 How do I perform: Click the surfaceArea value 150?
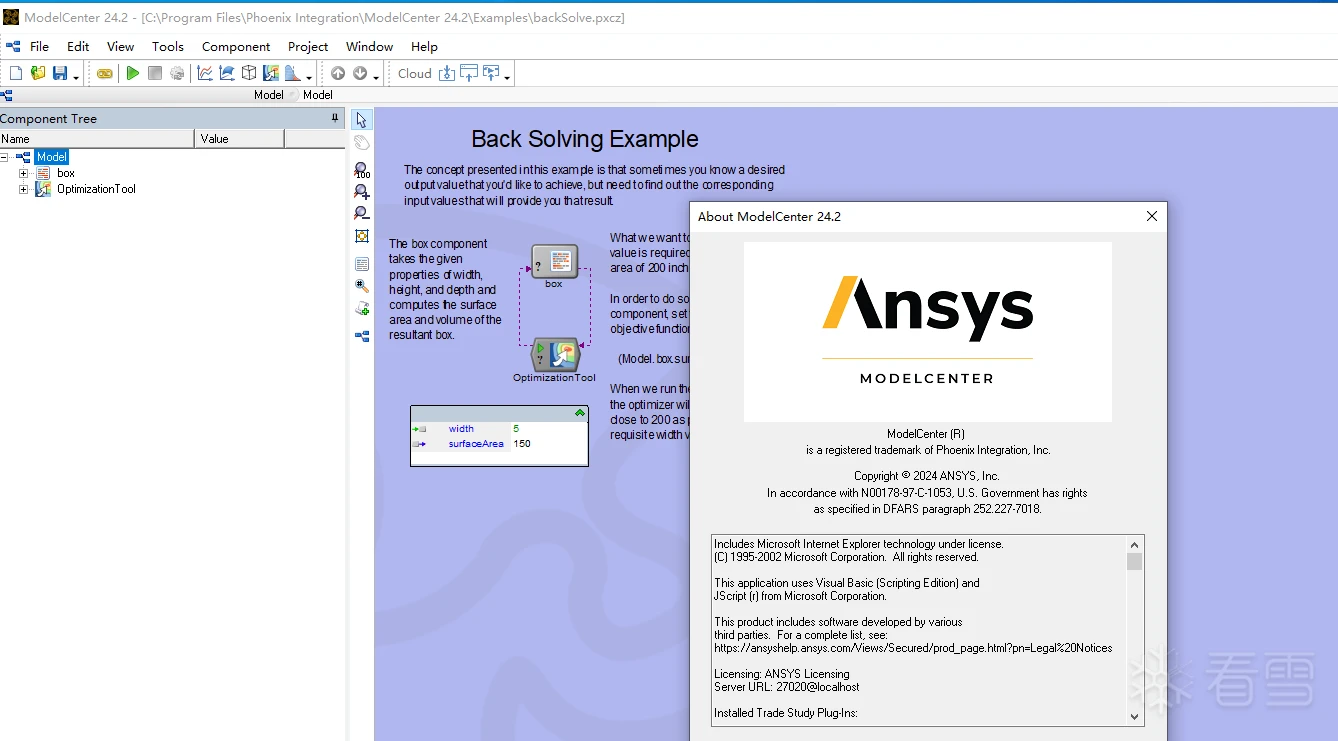(x=522, y=444)
